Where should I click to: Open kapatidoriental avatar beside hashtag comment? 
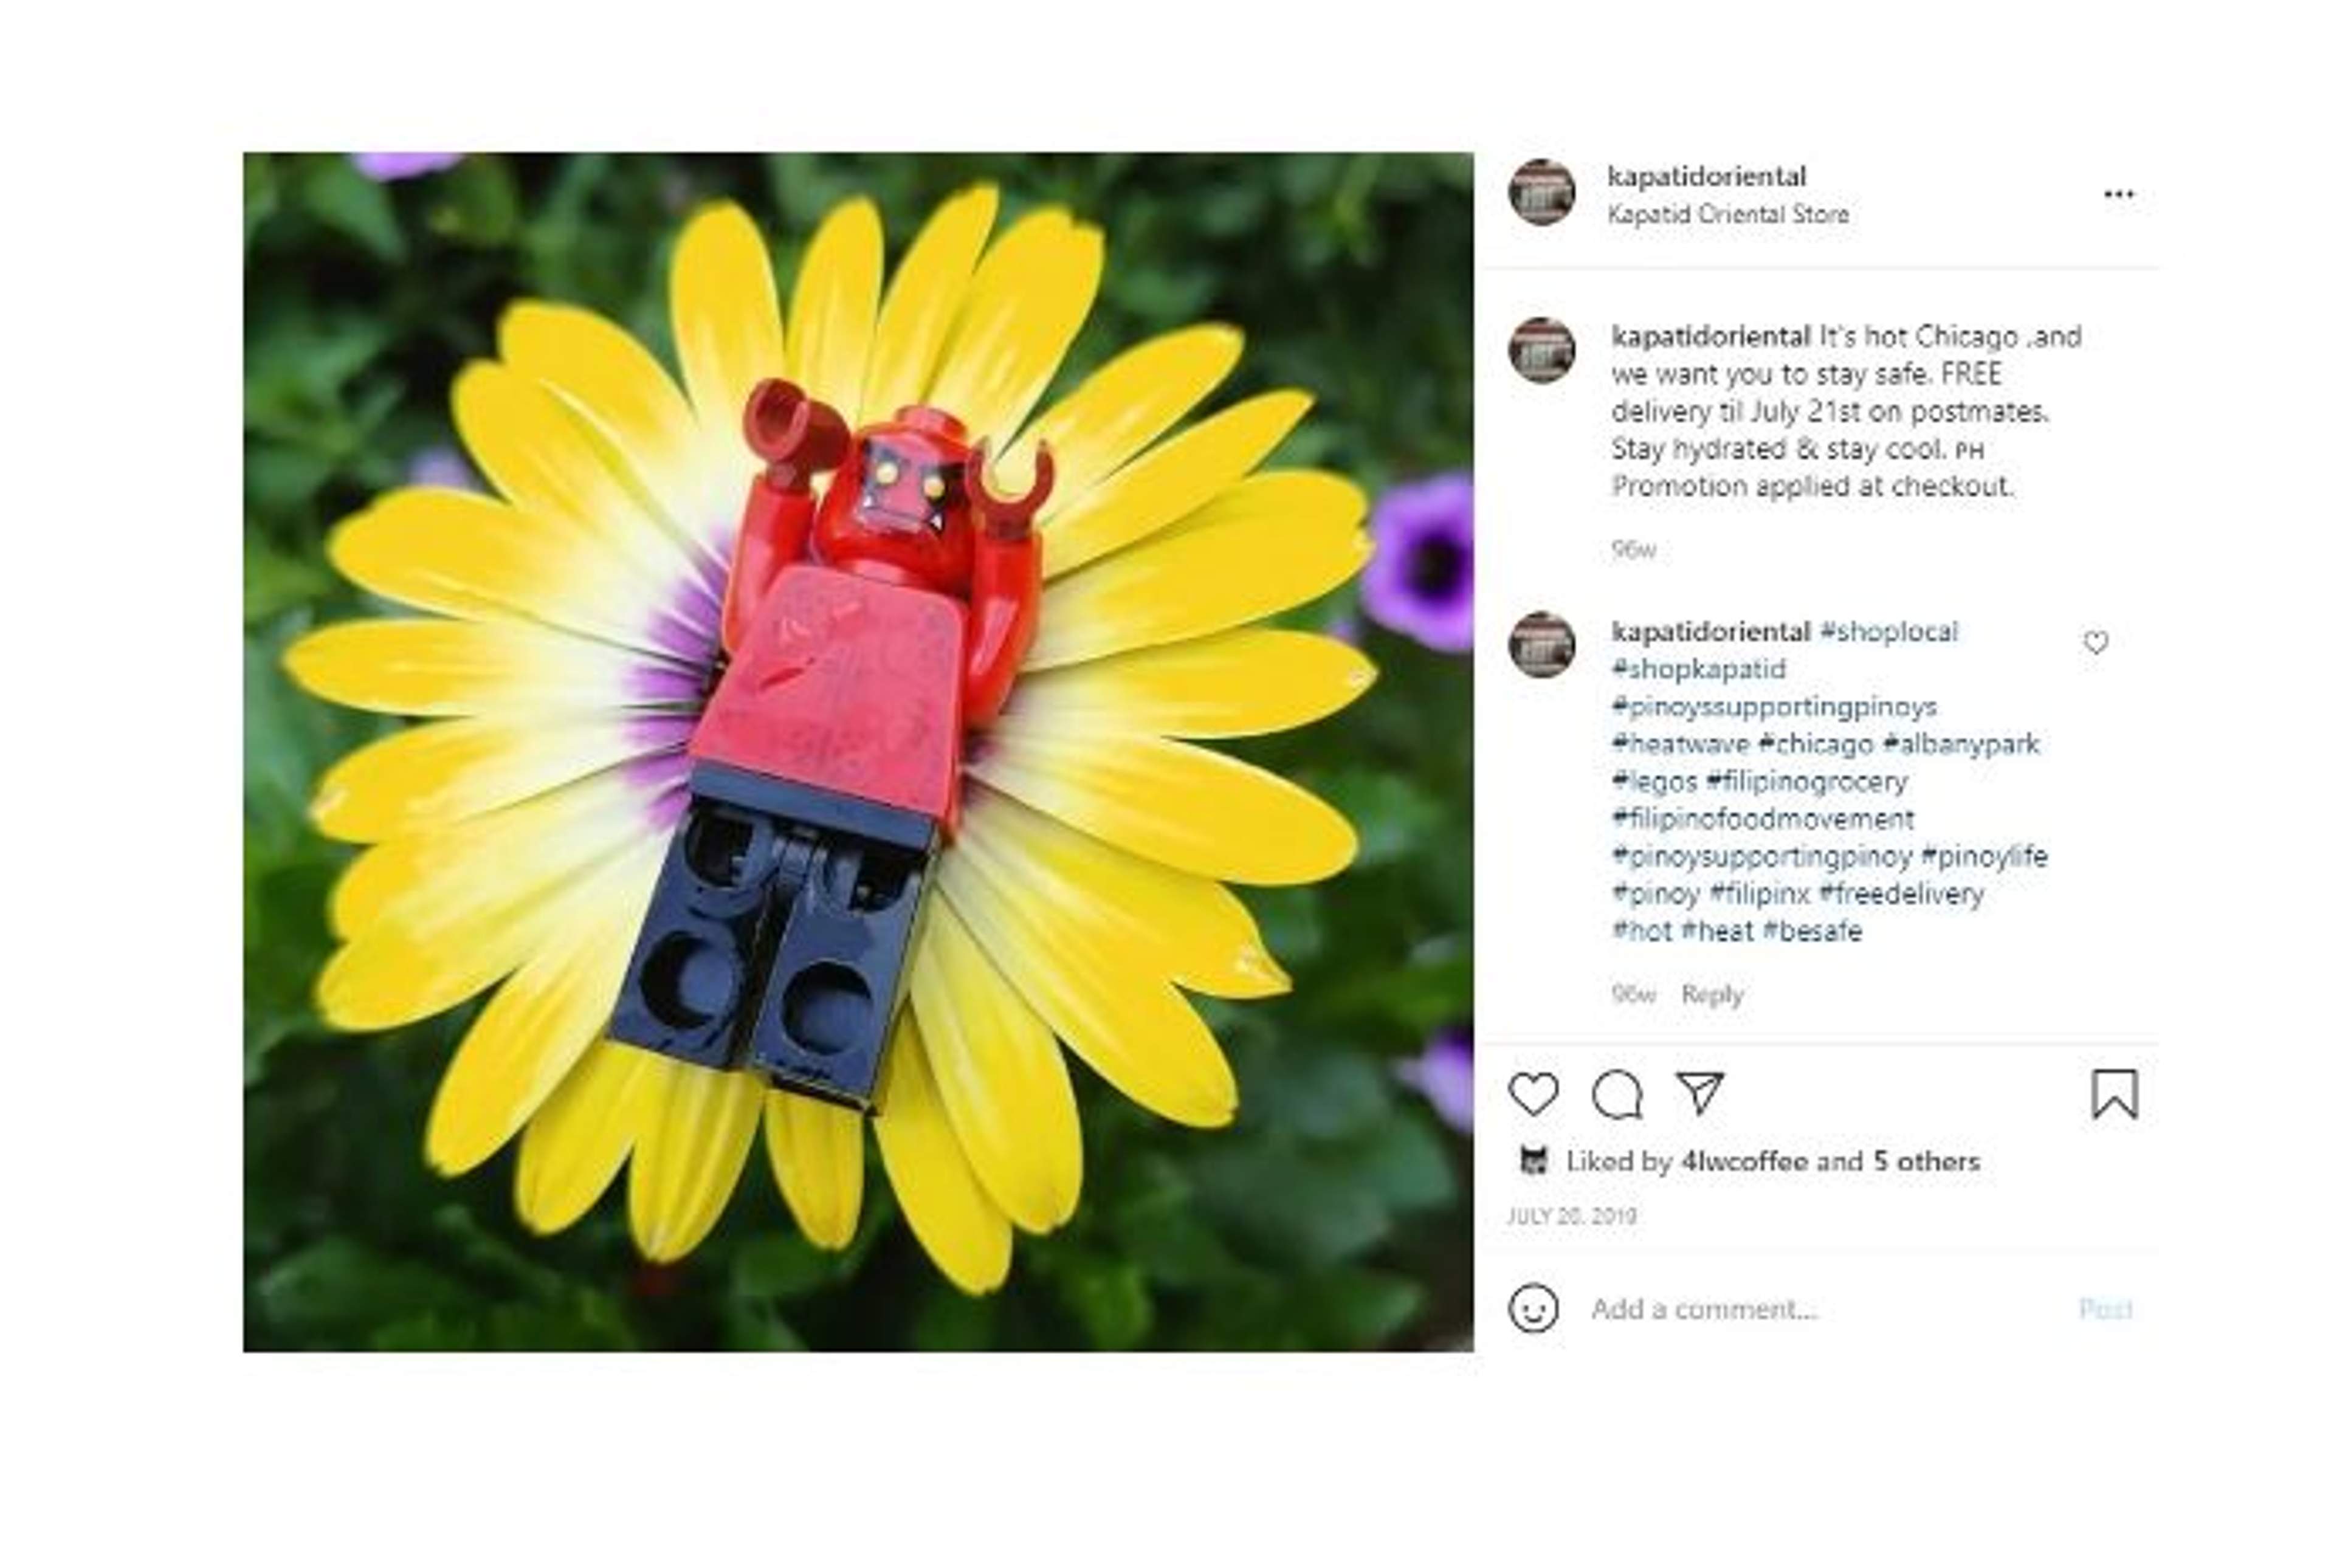pyautogui.click(x=1541, y=645)
